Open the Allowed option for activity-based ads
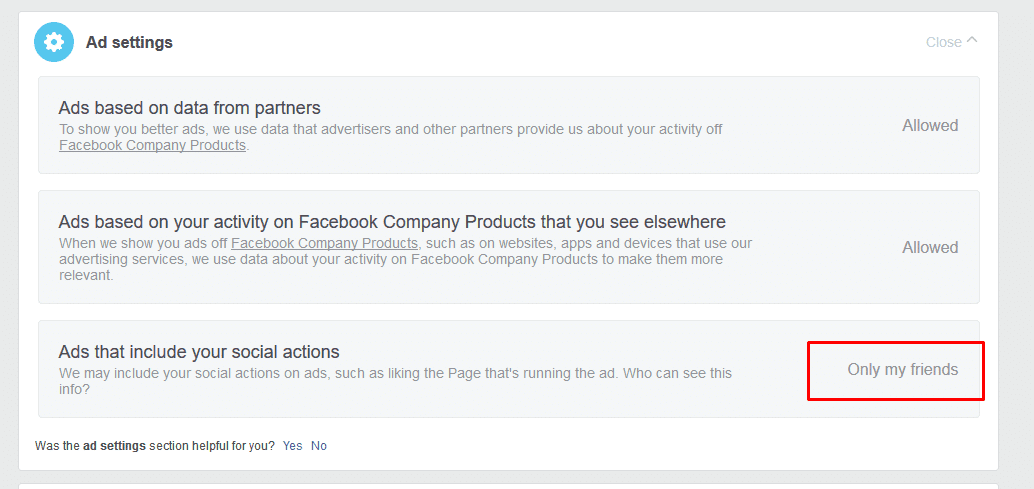 coord(930,247)
